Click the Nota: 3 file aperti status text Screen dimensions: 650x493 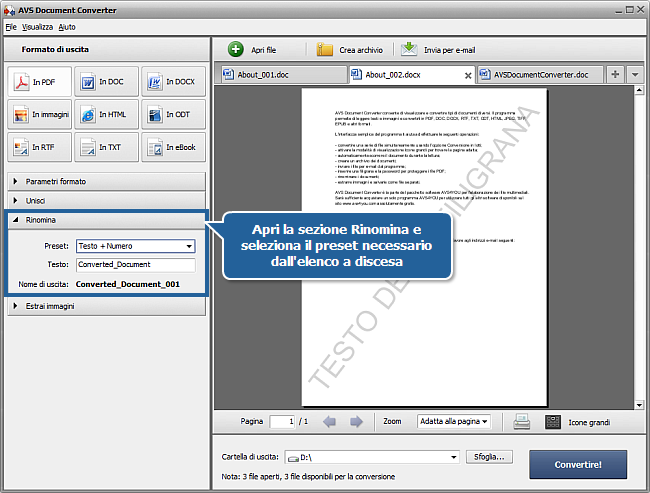[x=308, y=476]
